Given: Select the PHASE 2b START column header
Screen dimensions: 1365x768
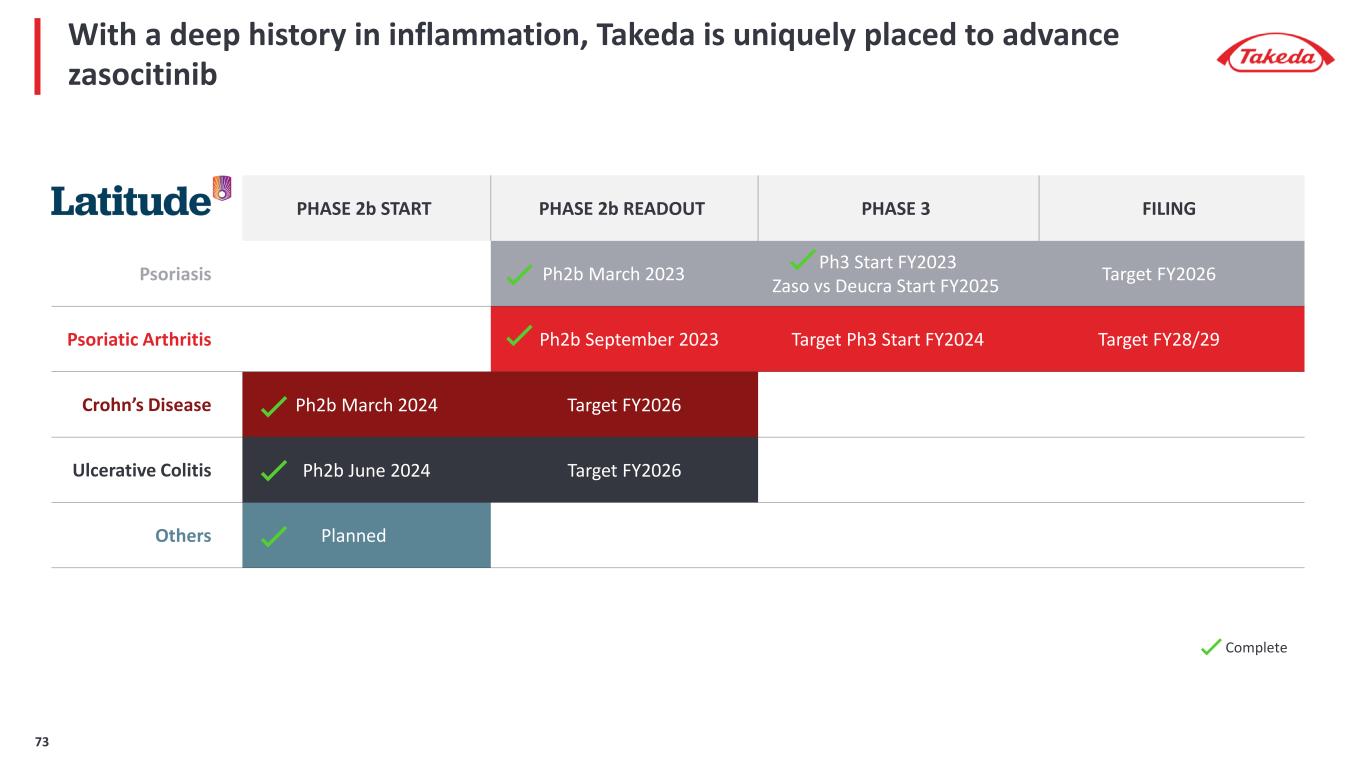Looking at the screenshot, I should [x=364, y=209].
